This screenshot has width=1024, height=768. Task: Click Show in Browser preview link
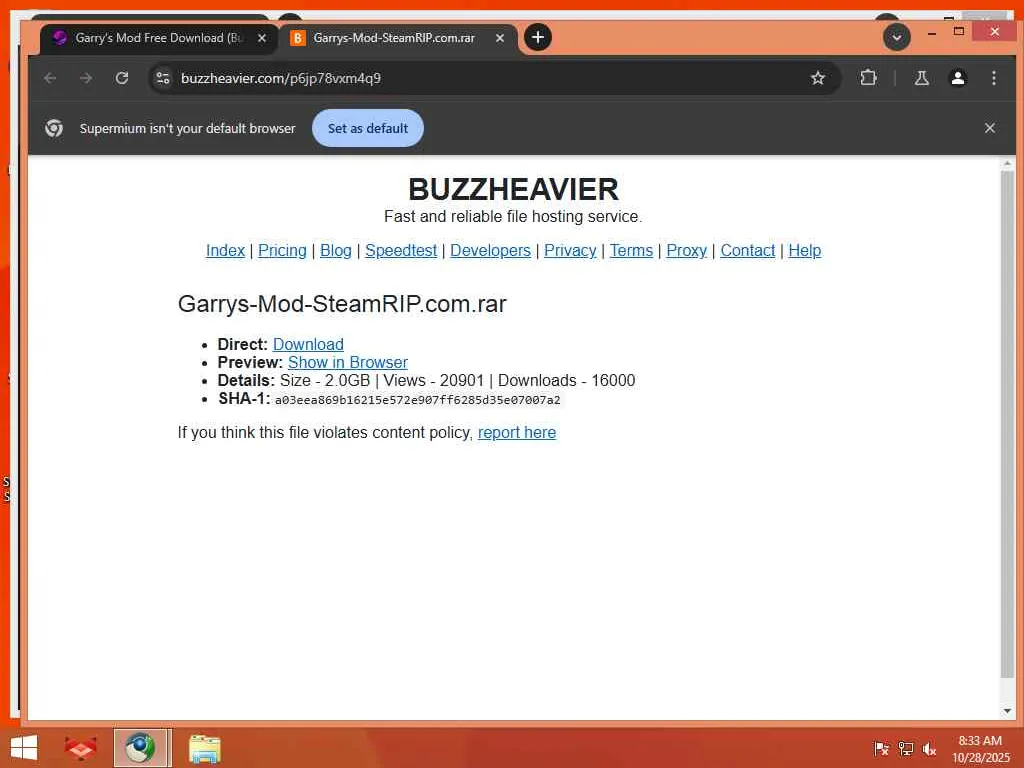coord(347,362)
